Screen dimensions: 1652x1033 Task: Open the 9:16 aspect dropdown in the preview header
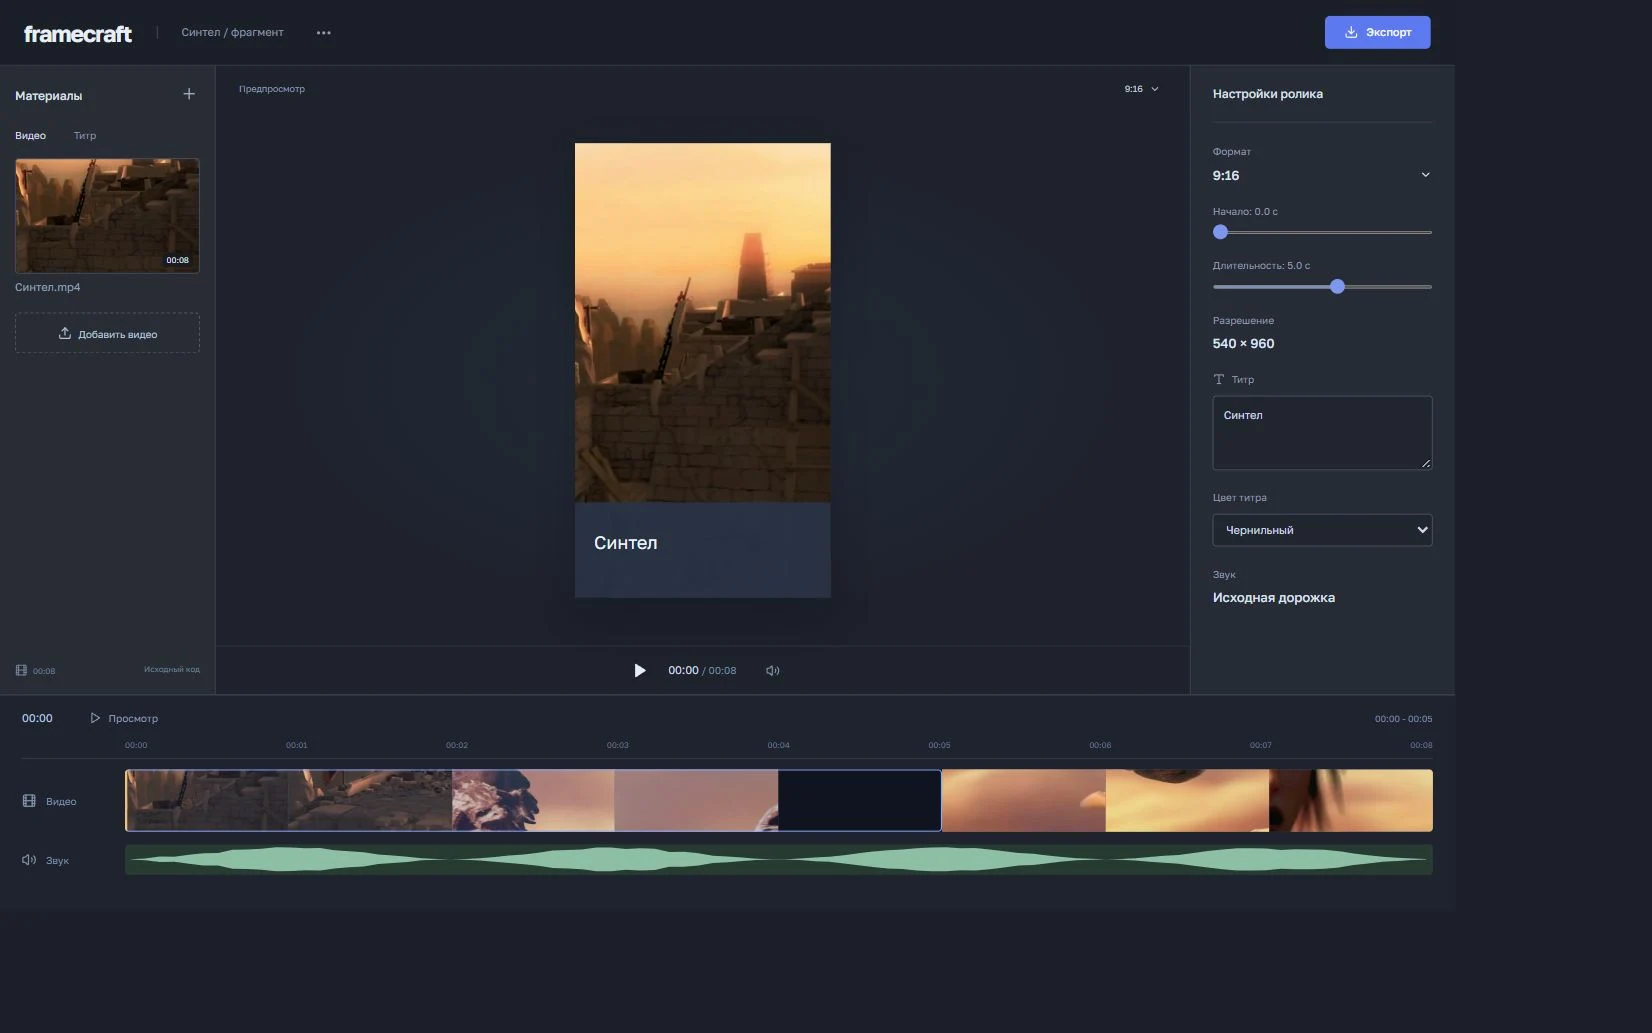1141,89
